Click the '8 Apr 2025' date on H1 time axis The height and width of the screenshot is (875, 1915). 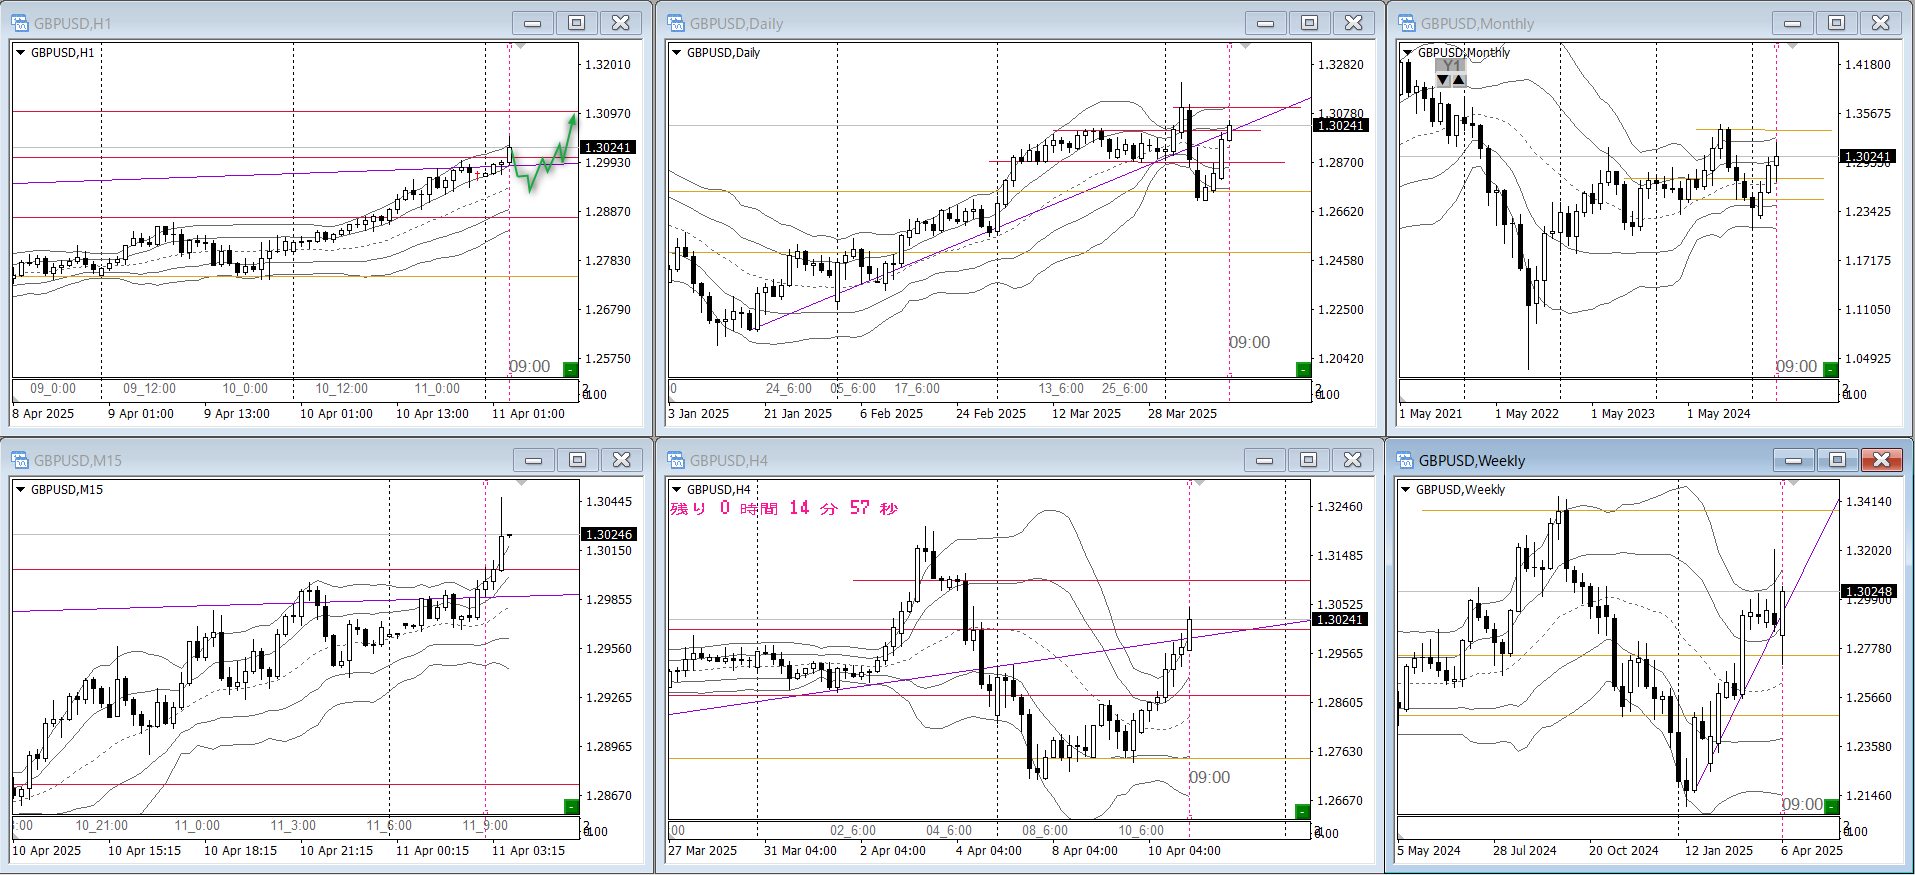click(x=43, y=414)
